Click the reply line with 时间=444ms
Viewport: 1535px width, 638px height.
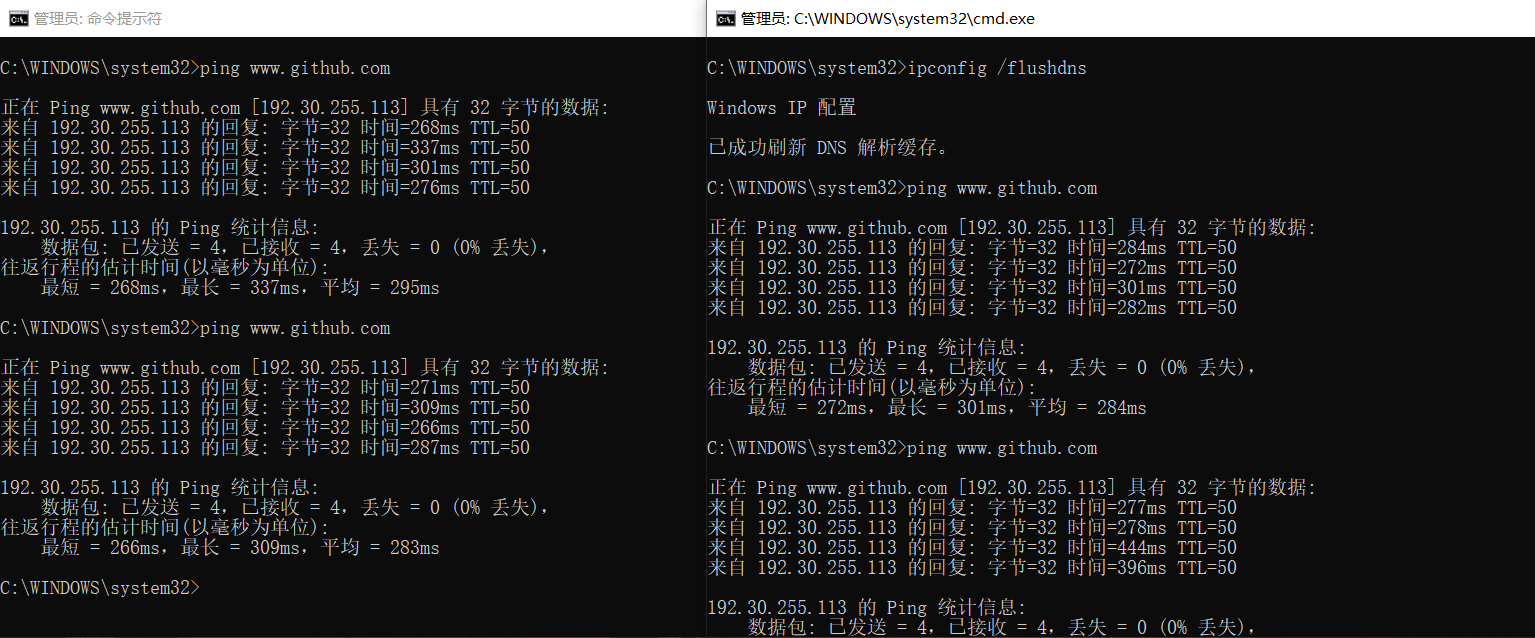[972, 548]
